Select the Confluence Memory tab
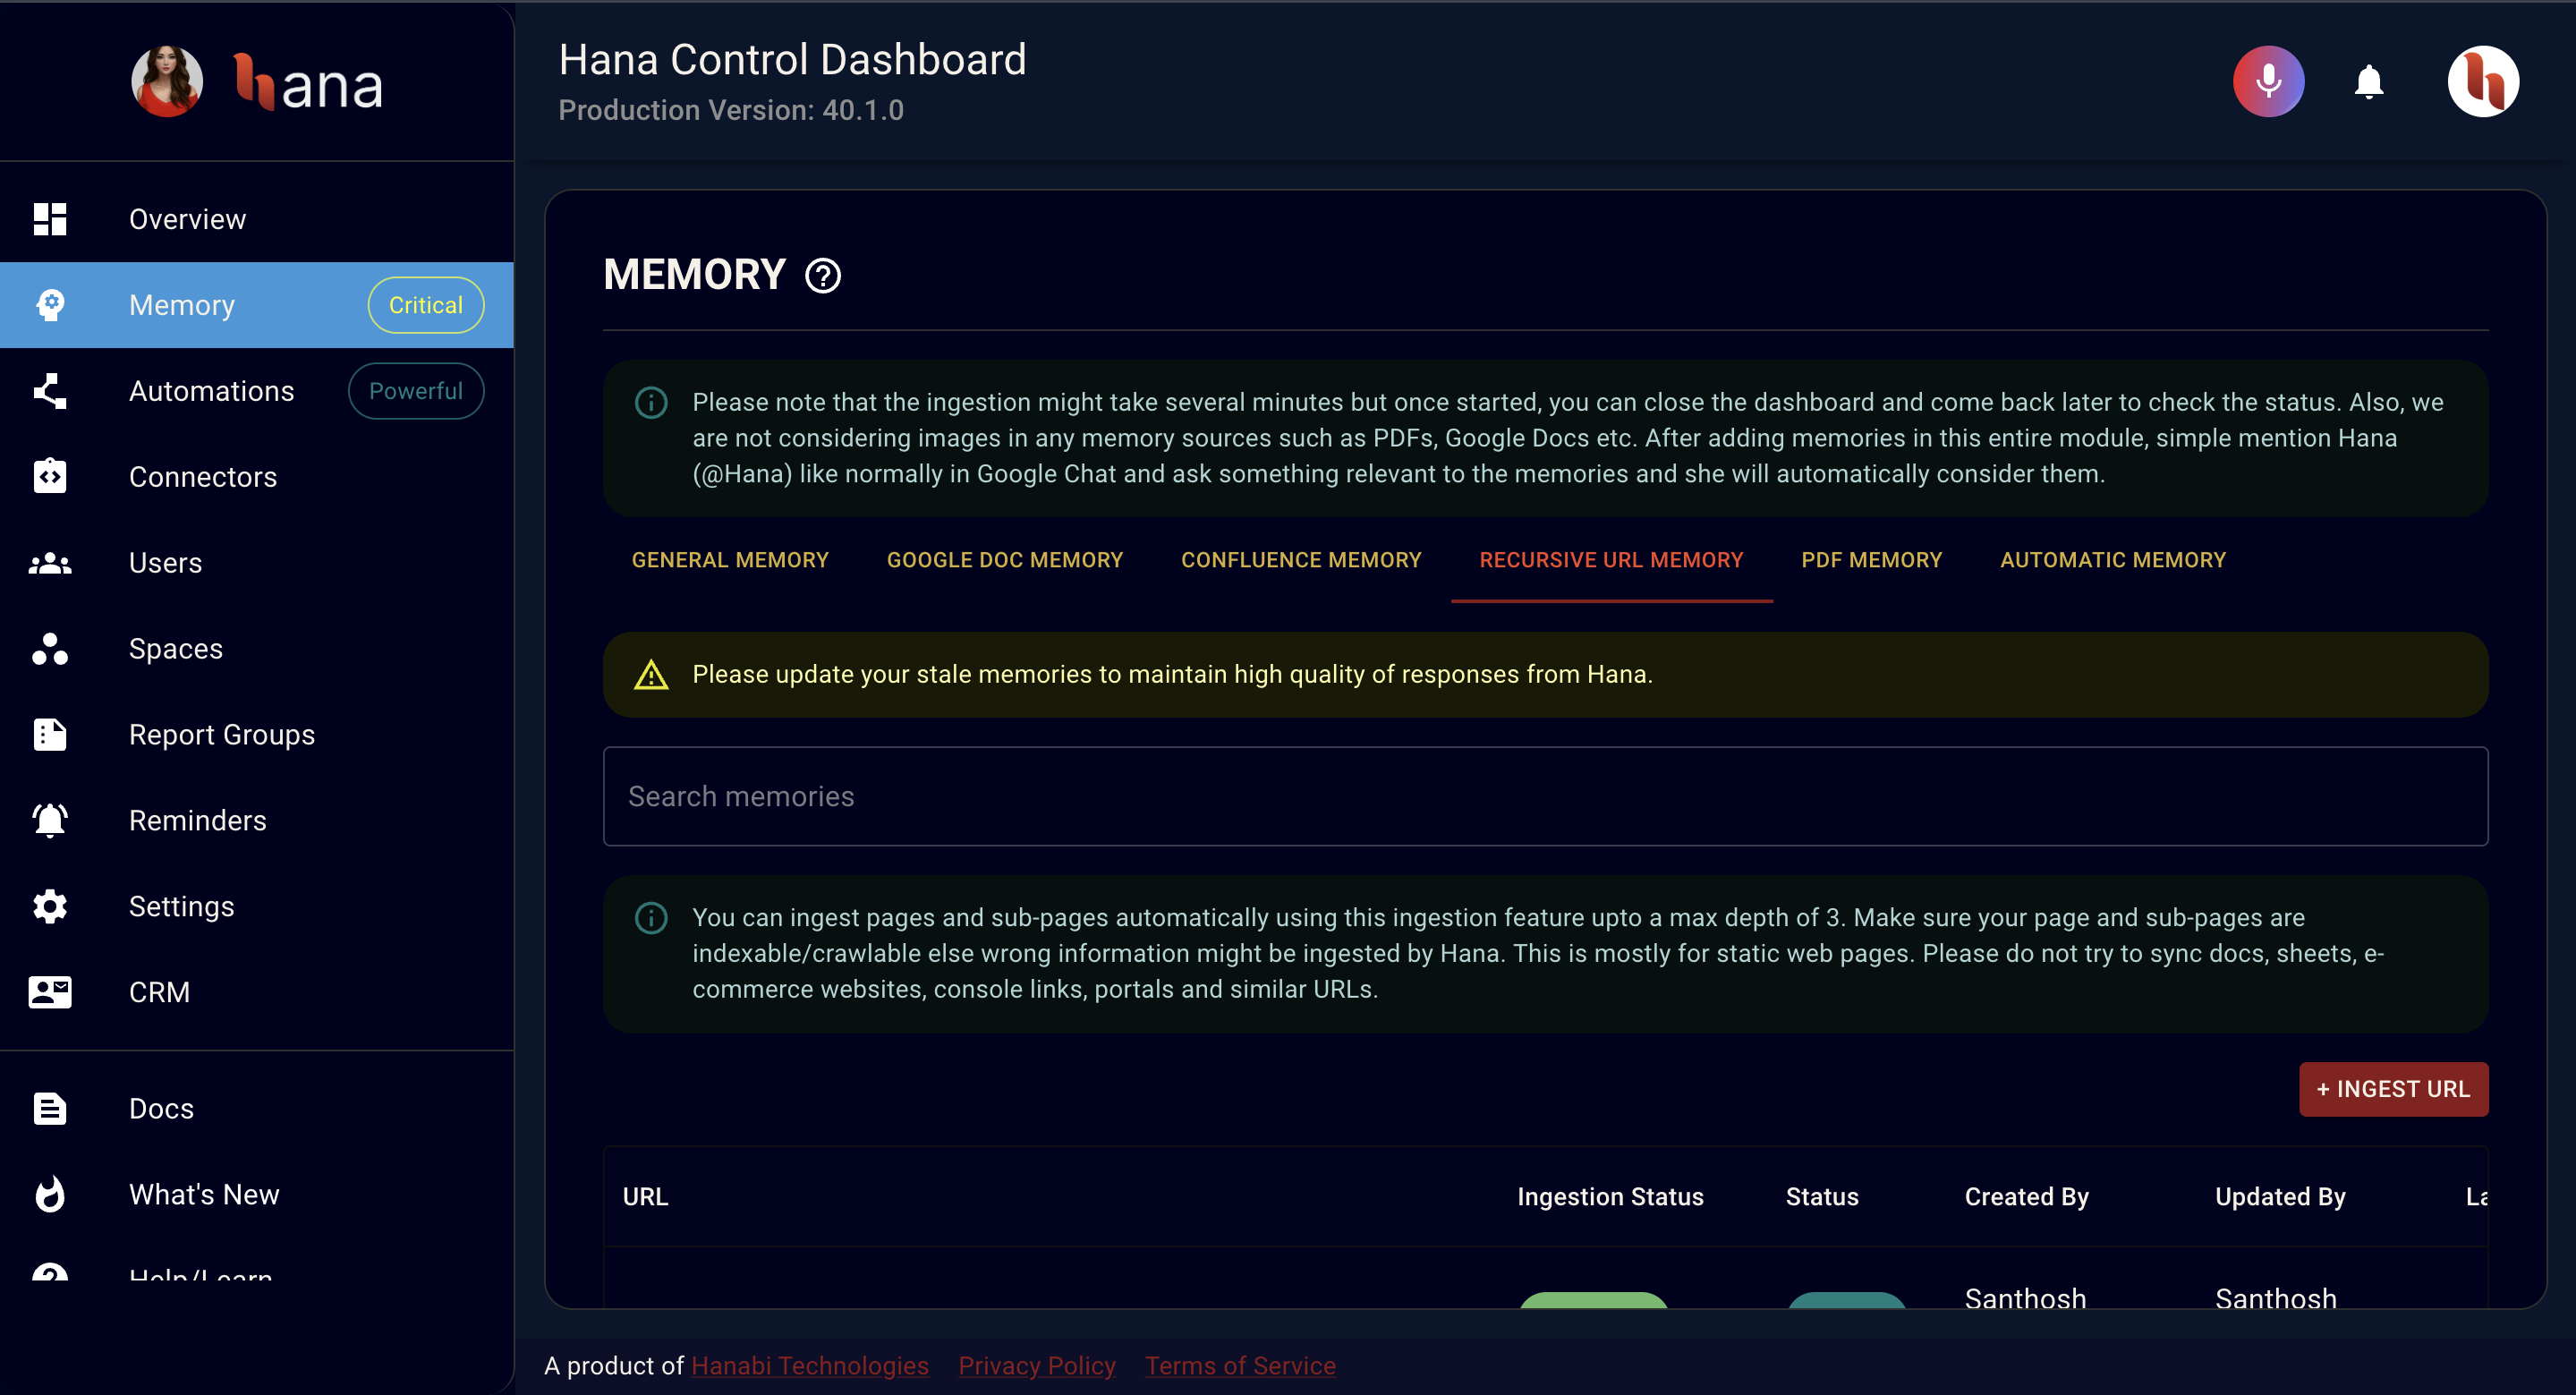 pos(1301,560)
